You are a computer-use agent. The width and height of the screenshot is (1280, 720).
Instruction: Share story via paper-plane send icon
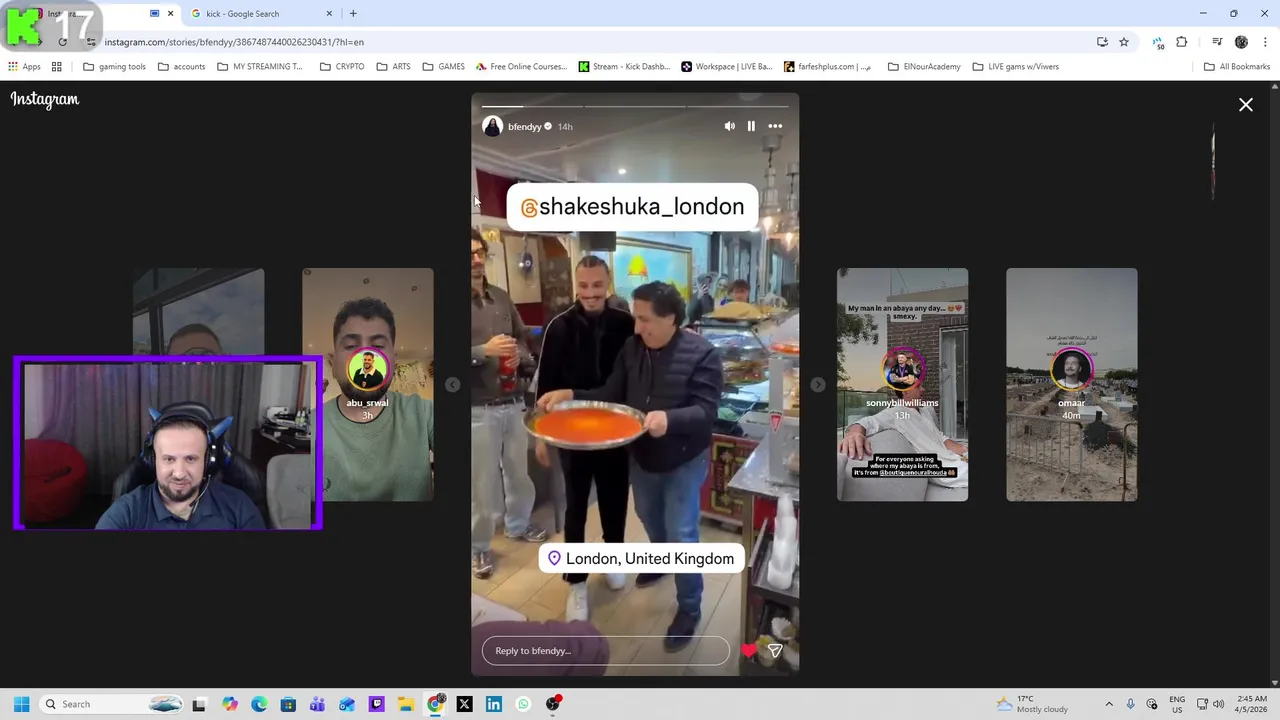[x=775, y=651]
